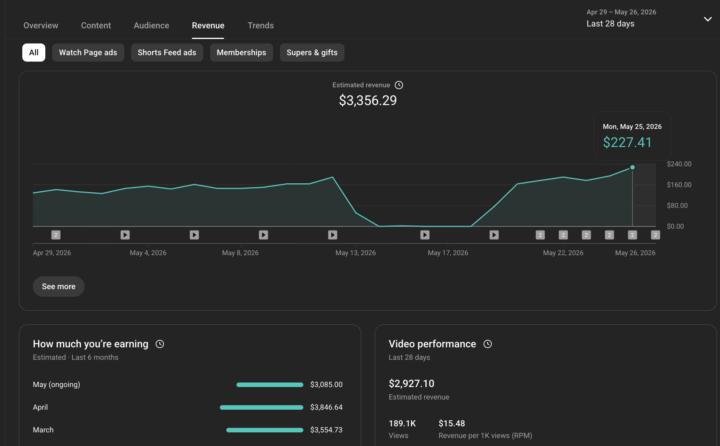Viewport: 720px width, 446px height.
Task: Click the April earnings bar
Action: click(261, 407)
